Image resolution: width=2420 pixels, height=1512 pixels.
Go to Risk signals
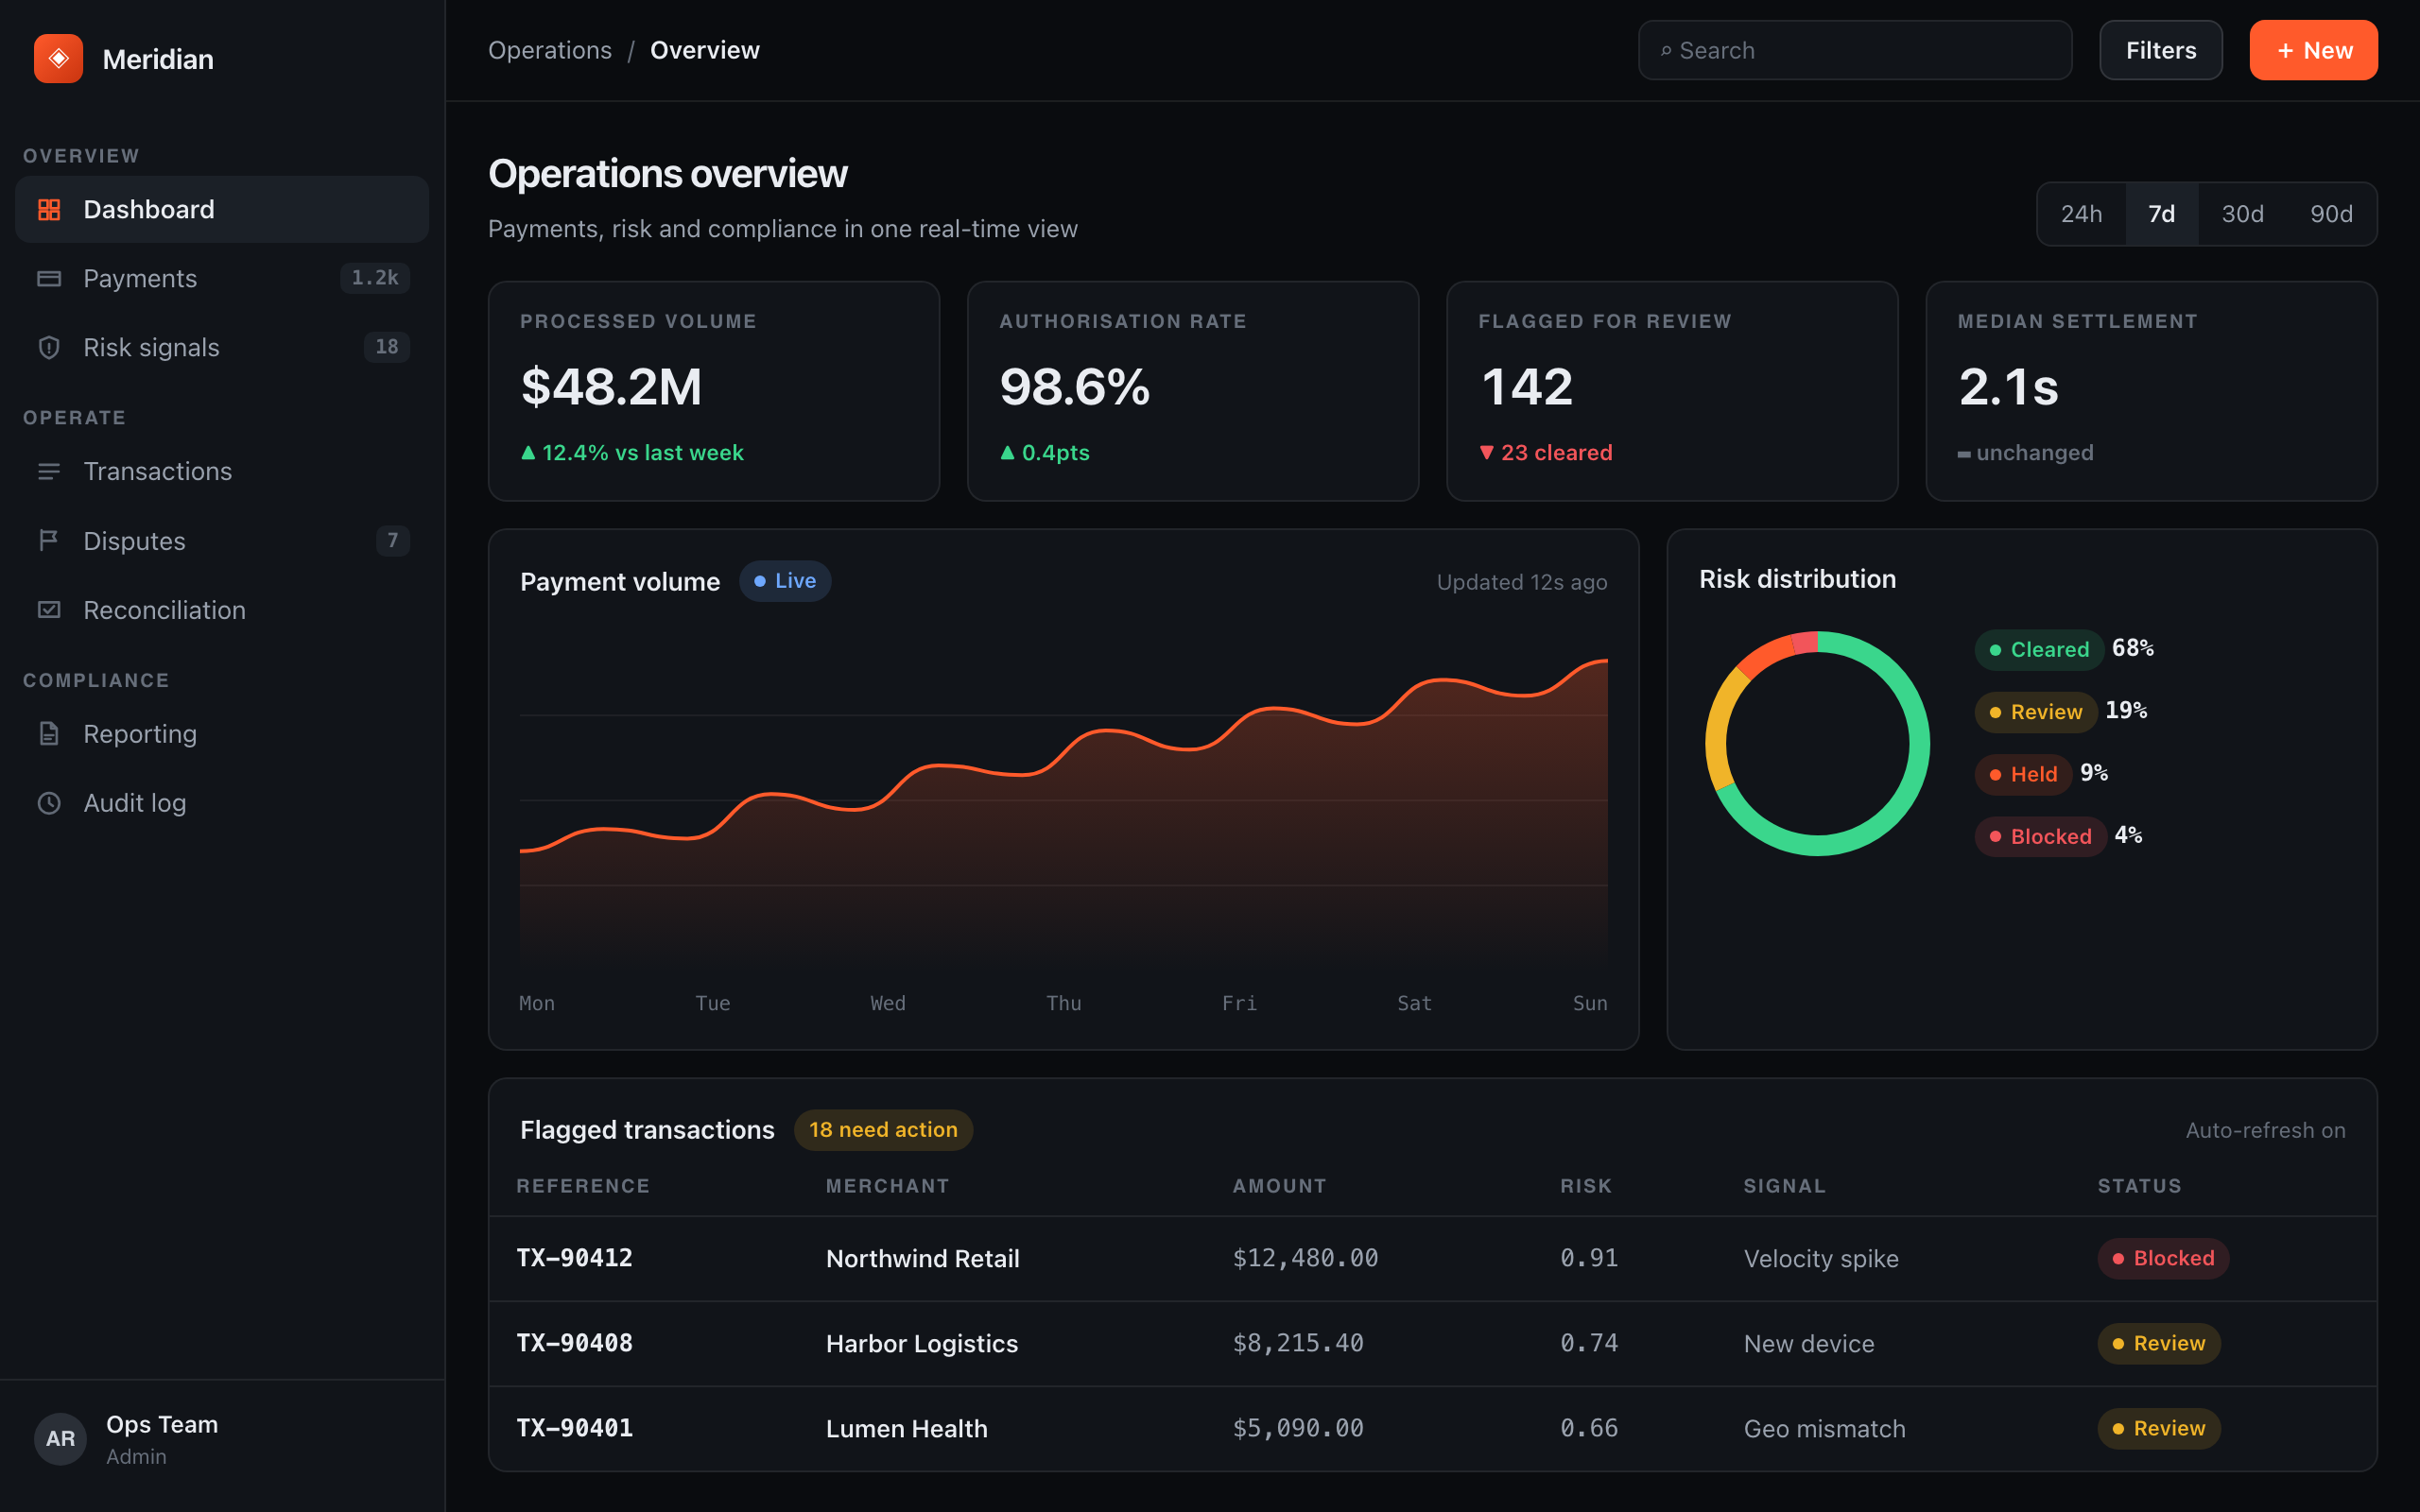click(x=222, y=347)
